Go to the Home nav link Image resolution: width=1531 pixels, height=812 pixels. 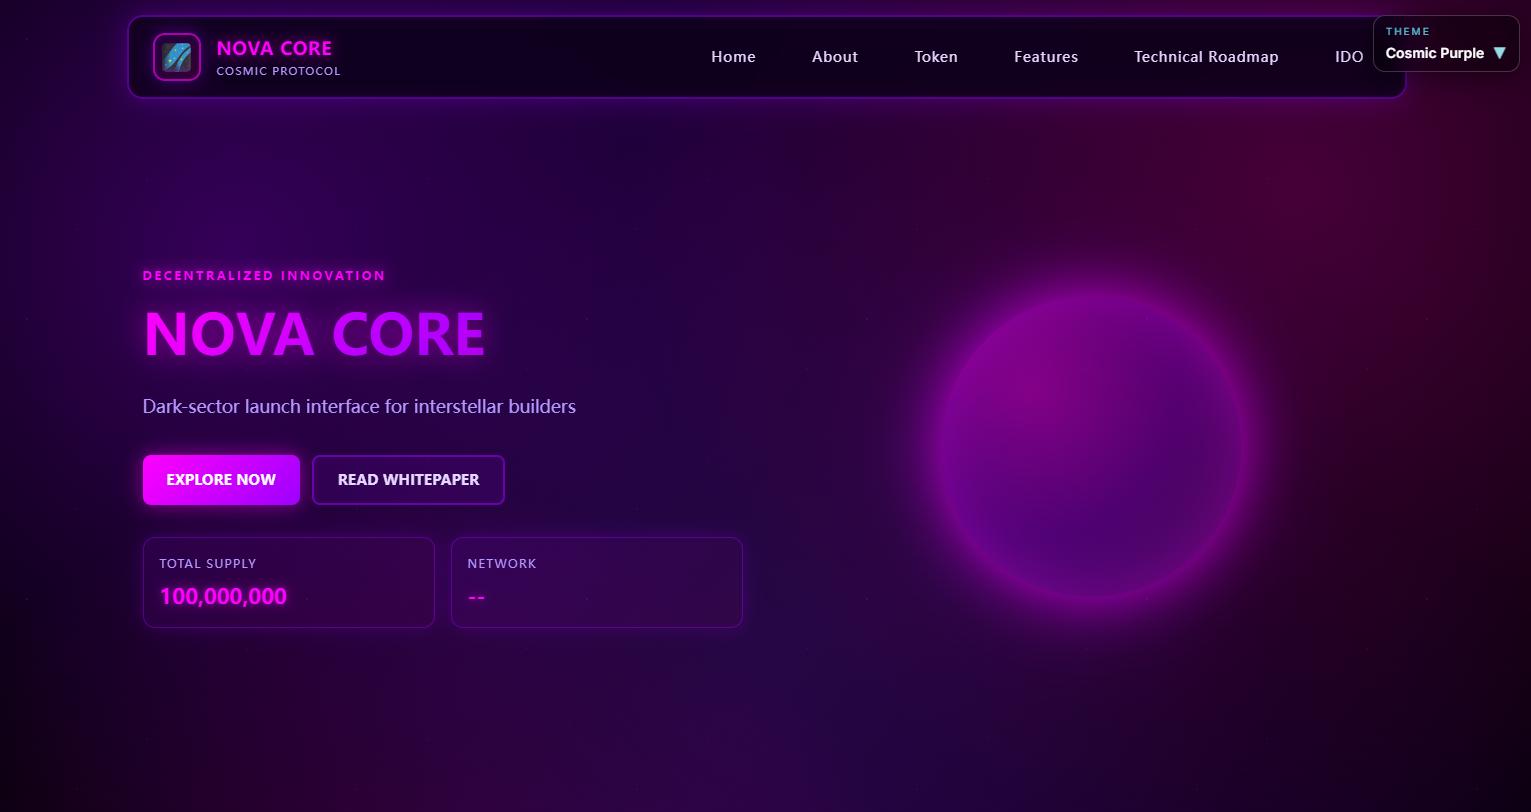coord(733,57)
